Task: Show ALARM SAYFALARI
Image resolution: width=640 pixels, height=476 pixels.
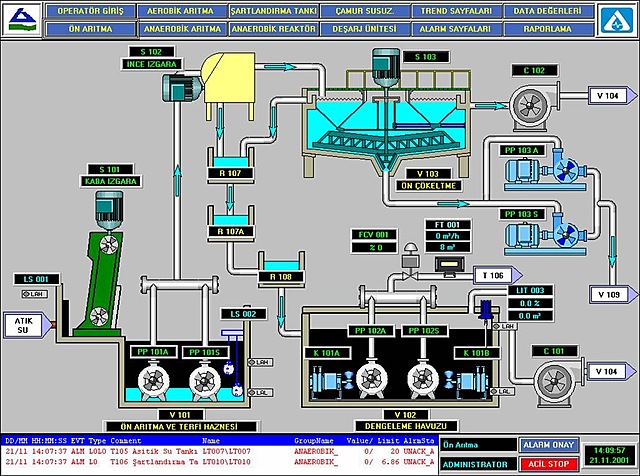Action: point(456,29)
